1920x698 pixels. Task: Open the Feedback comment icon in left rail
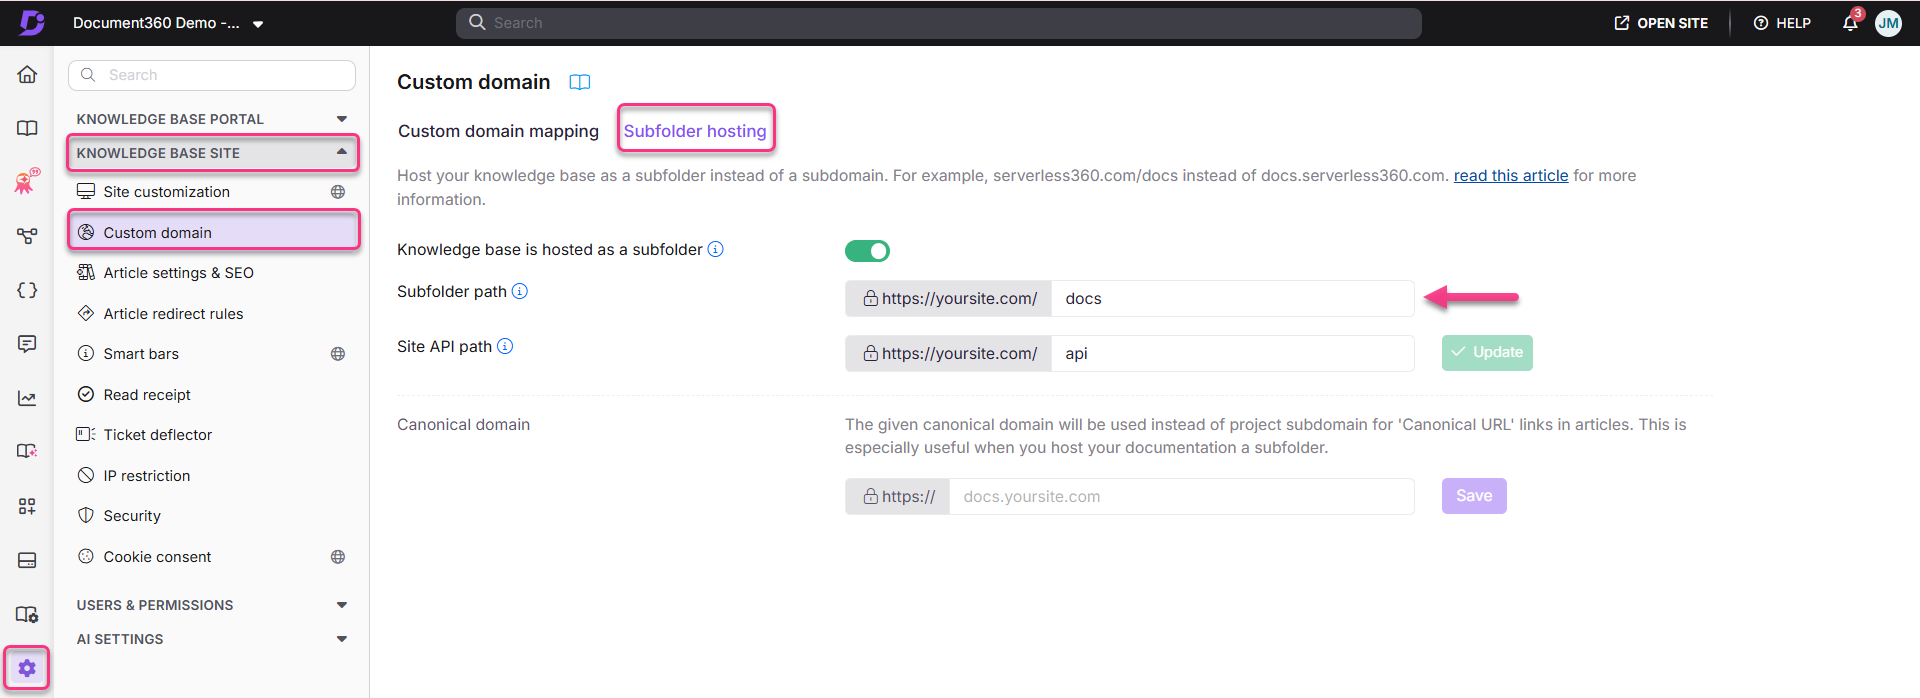(x=27, y=344)
